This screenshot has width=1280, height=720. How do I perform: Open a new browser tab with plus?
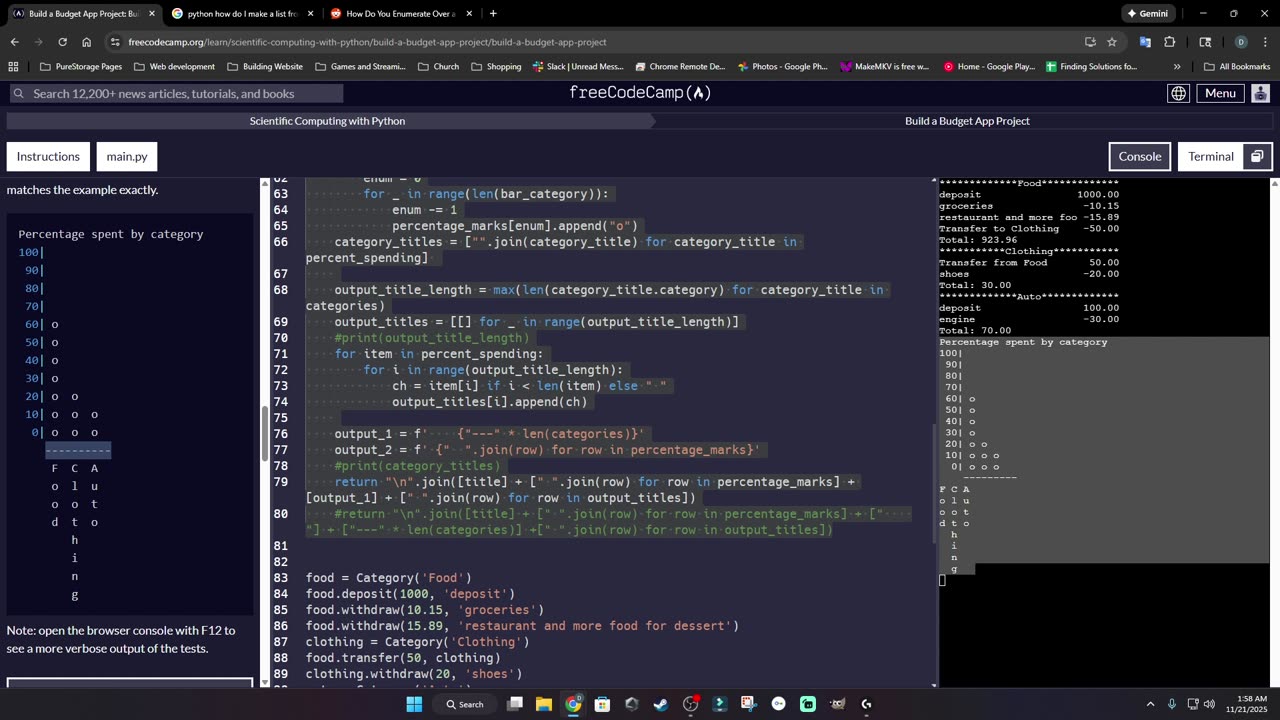(493, 14)
